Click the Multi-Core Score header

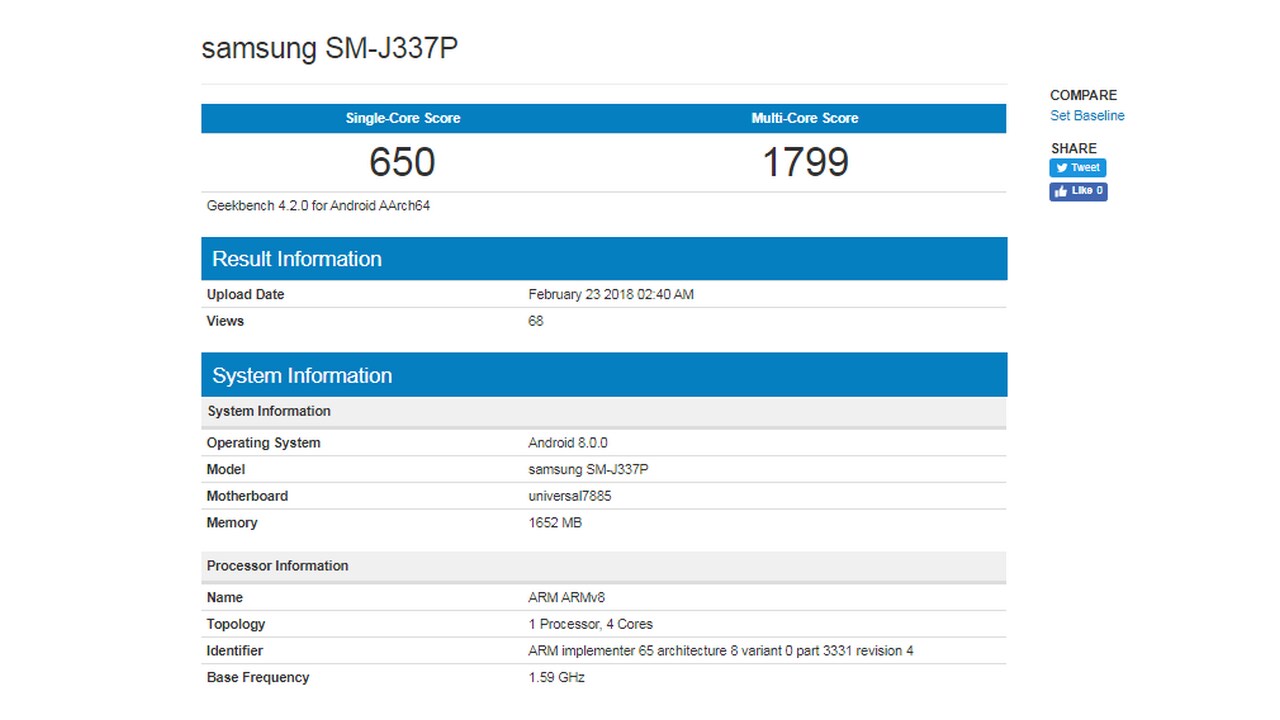(805, 118)
